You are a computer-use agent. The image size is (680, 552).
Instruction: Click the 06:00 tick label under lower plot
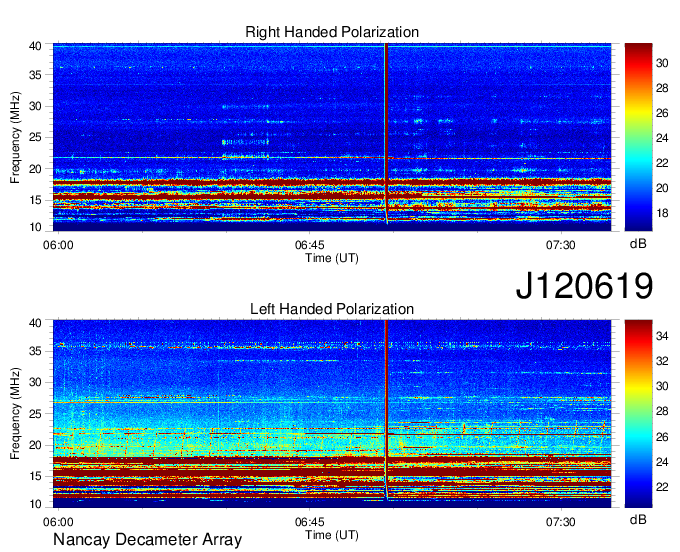coord(58,522)
